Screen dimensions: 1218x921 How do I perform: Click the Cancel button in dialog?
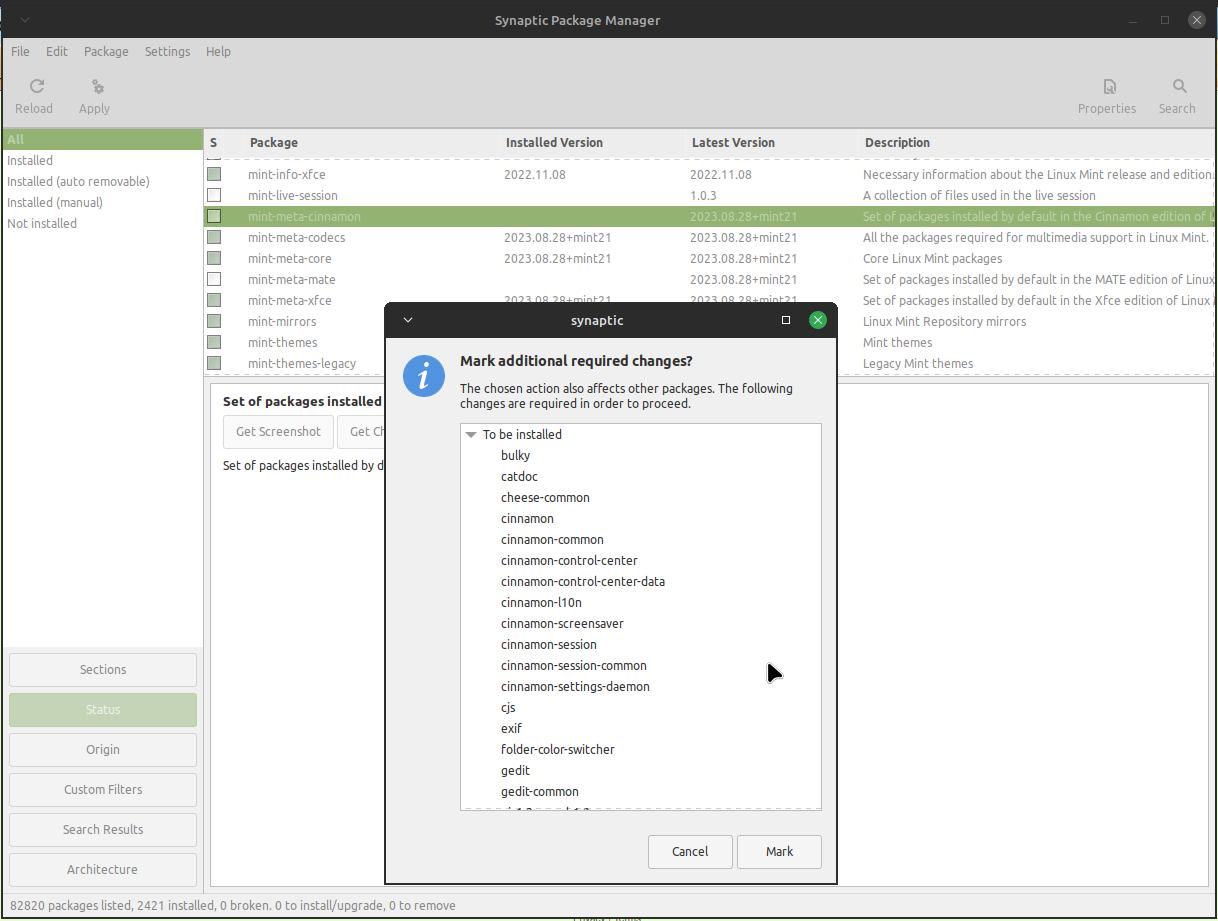(x=690, y=852)
